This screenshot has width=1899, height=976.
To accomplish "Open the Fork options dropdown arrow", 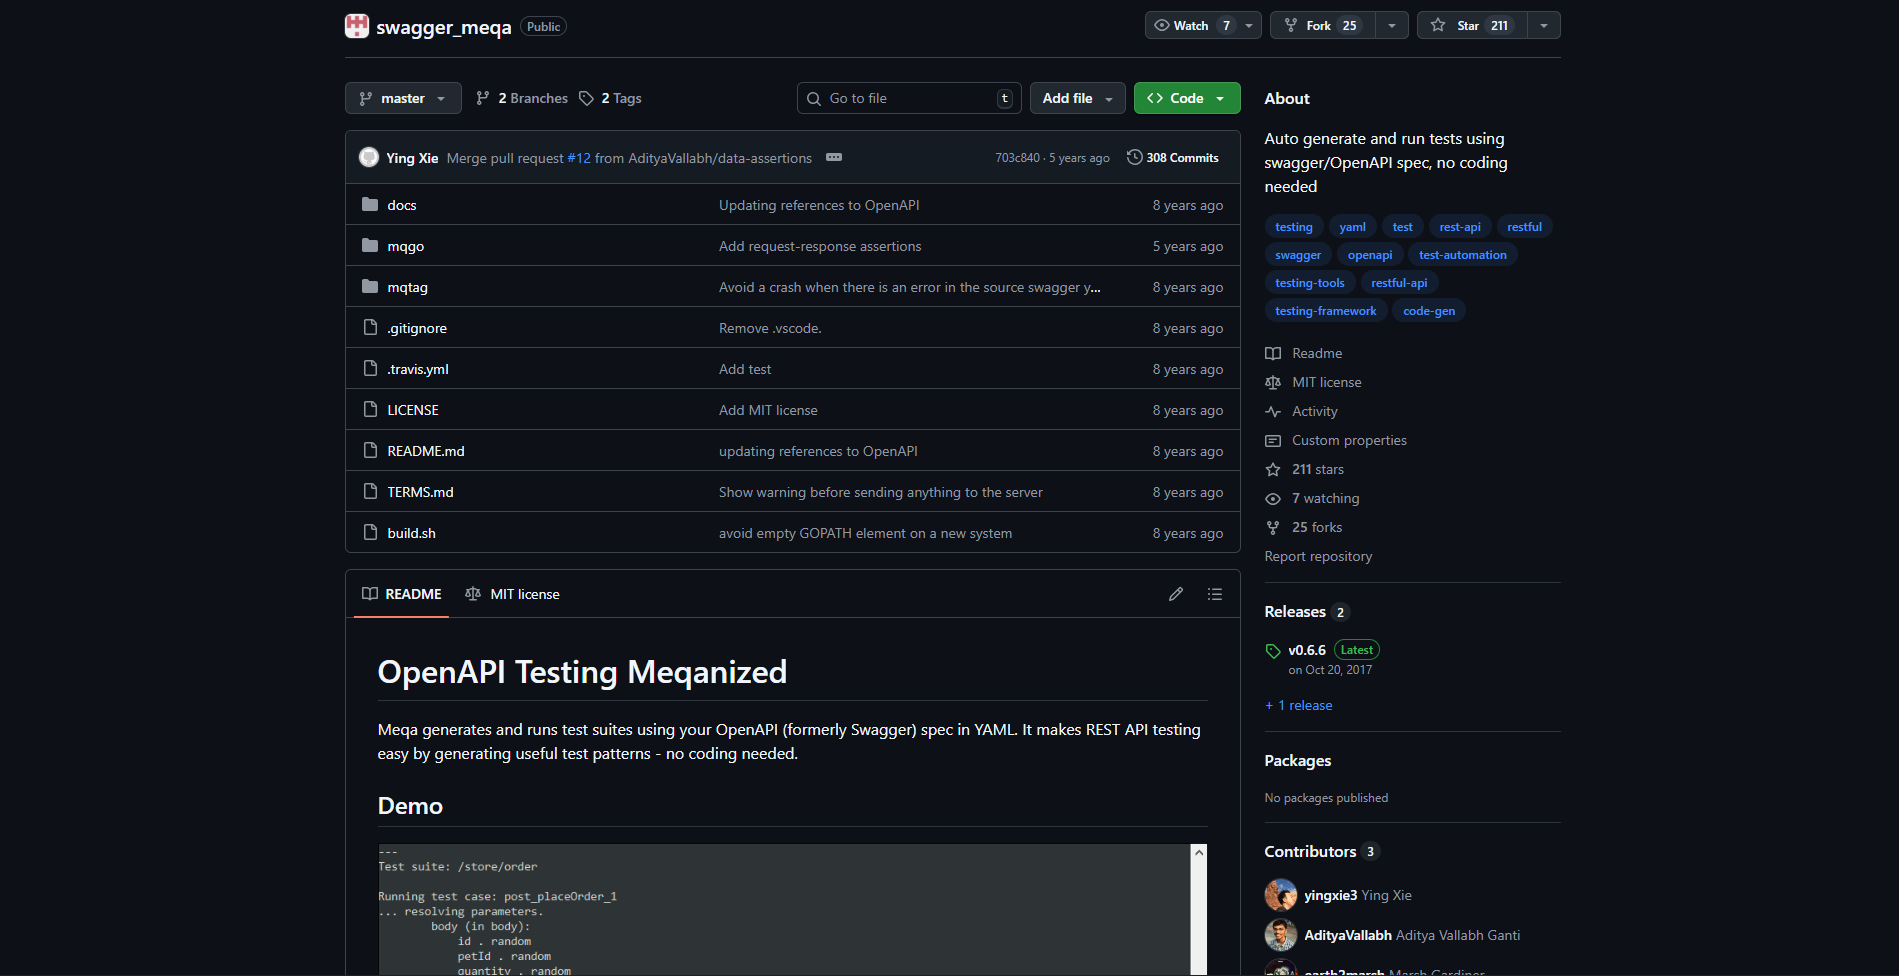I will (x=1392, y=25).
